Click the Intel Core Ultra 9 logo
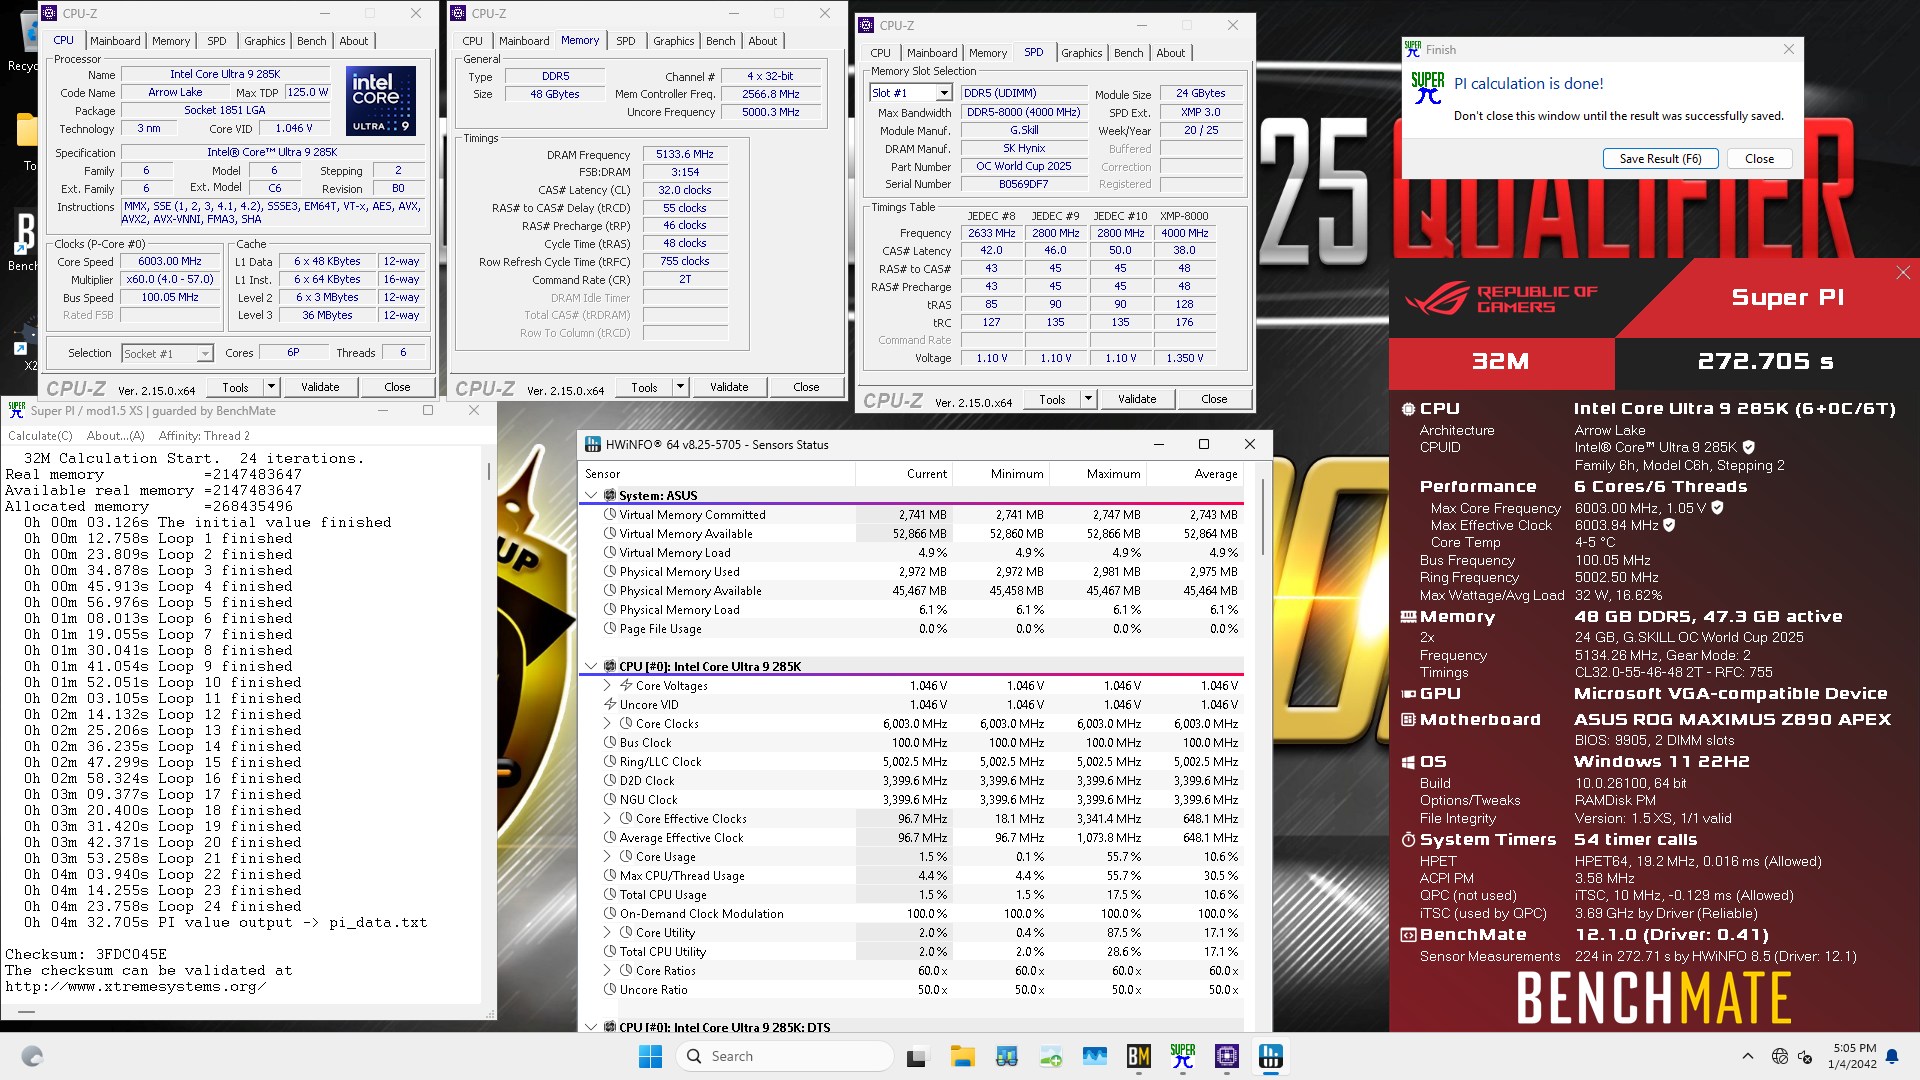 click(381, 101)
